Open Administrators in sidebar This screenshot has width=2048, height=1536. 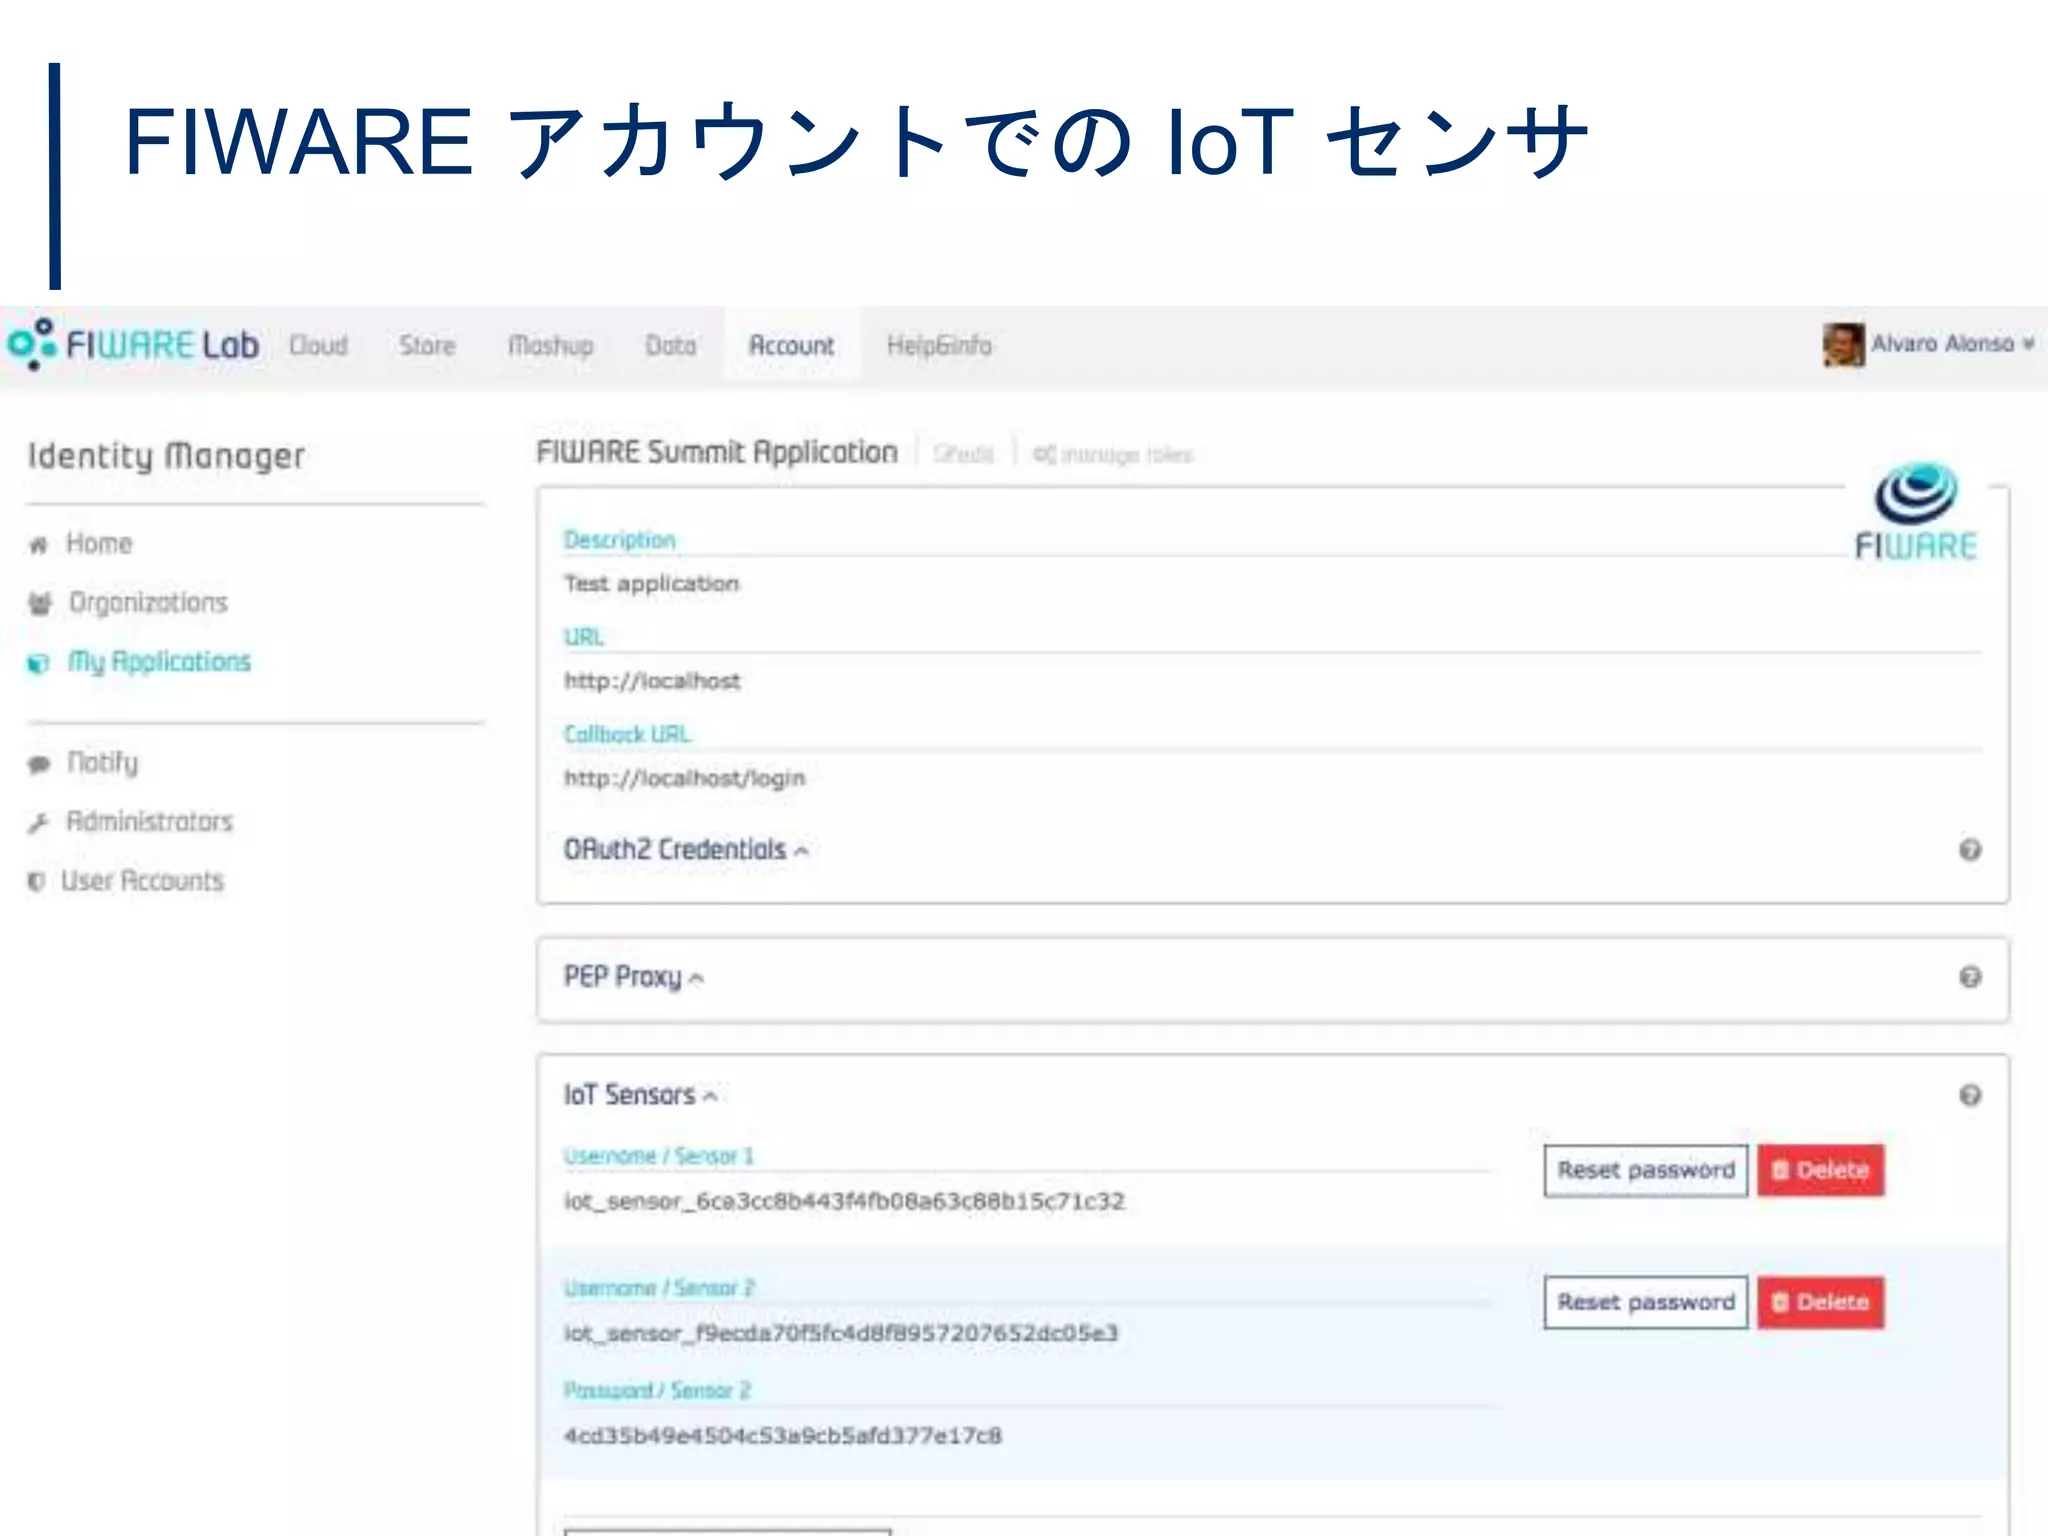(x=149, y=821)
